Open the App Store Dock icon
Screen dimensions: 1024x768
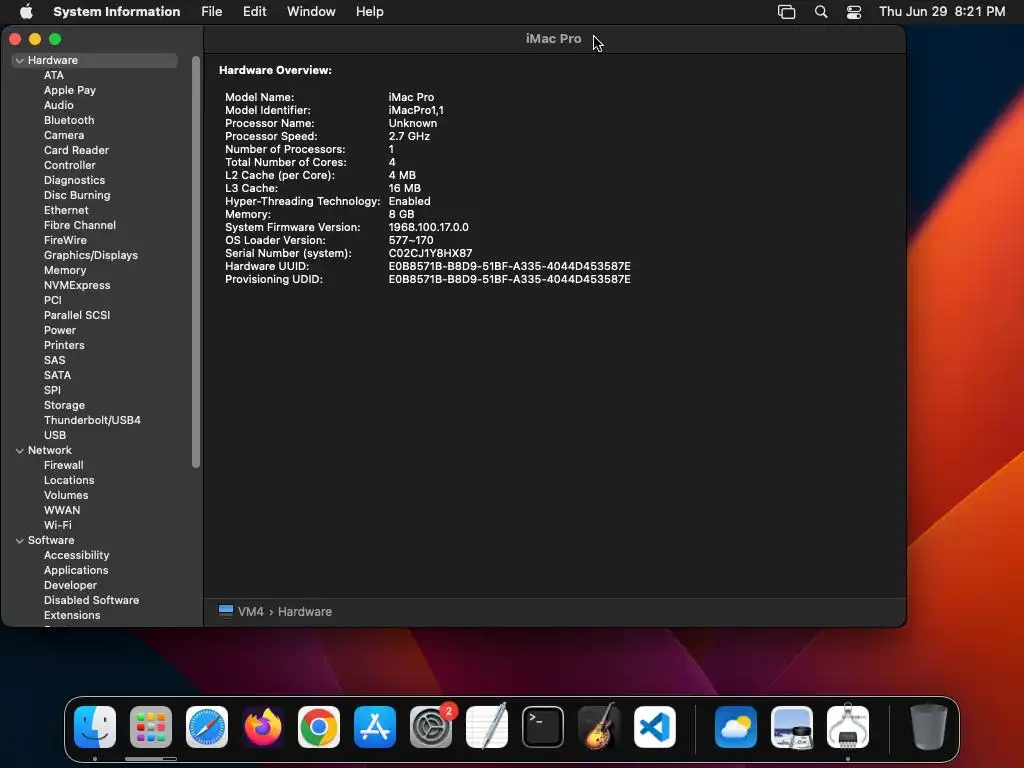coord(375,727)
